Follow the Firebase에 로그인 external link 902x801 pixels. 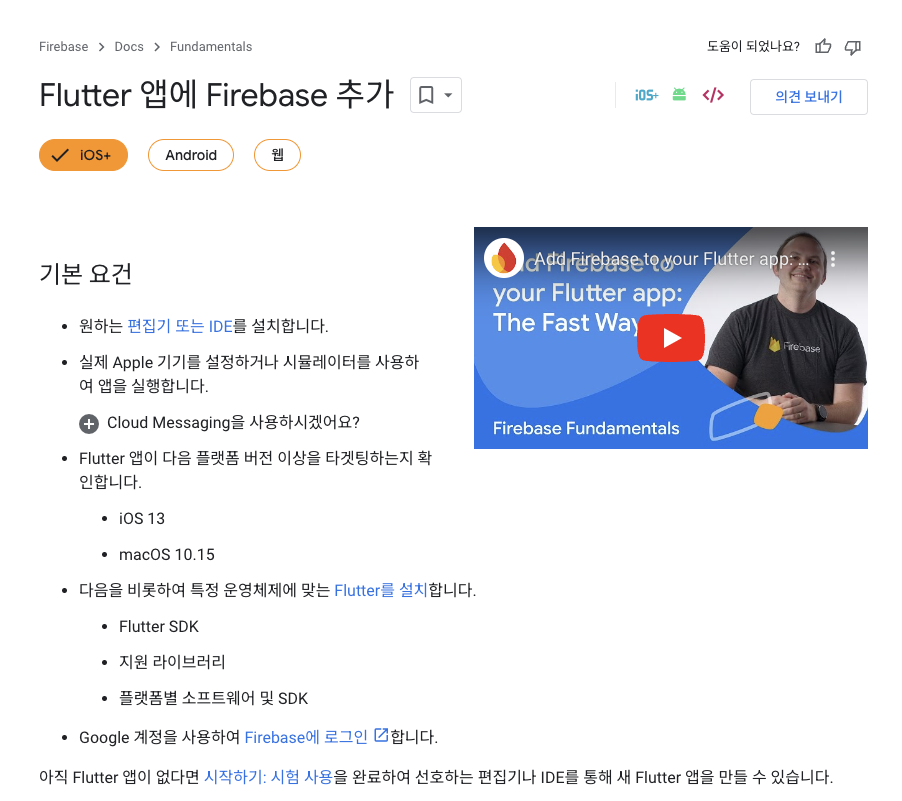coord(317,737)
